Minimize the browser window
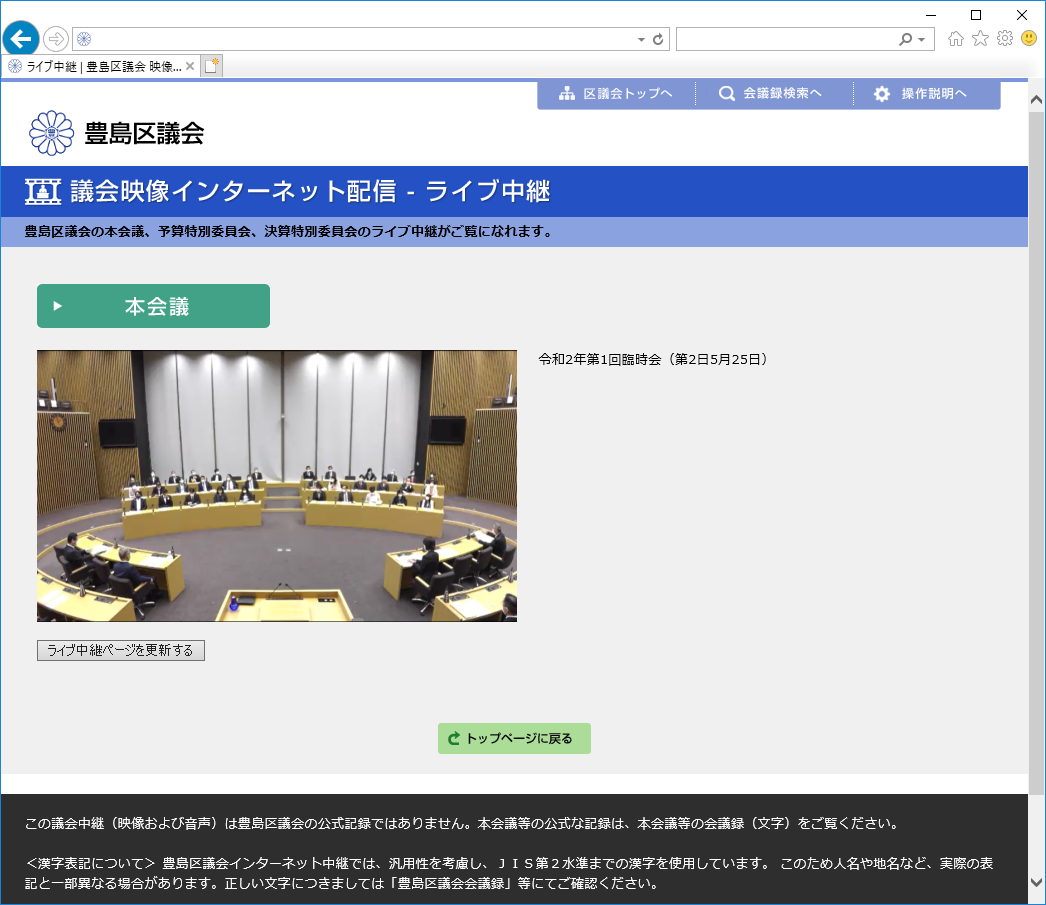 click(x=931, y=15)
